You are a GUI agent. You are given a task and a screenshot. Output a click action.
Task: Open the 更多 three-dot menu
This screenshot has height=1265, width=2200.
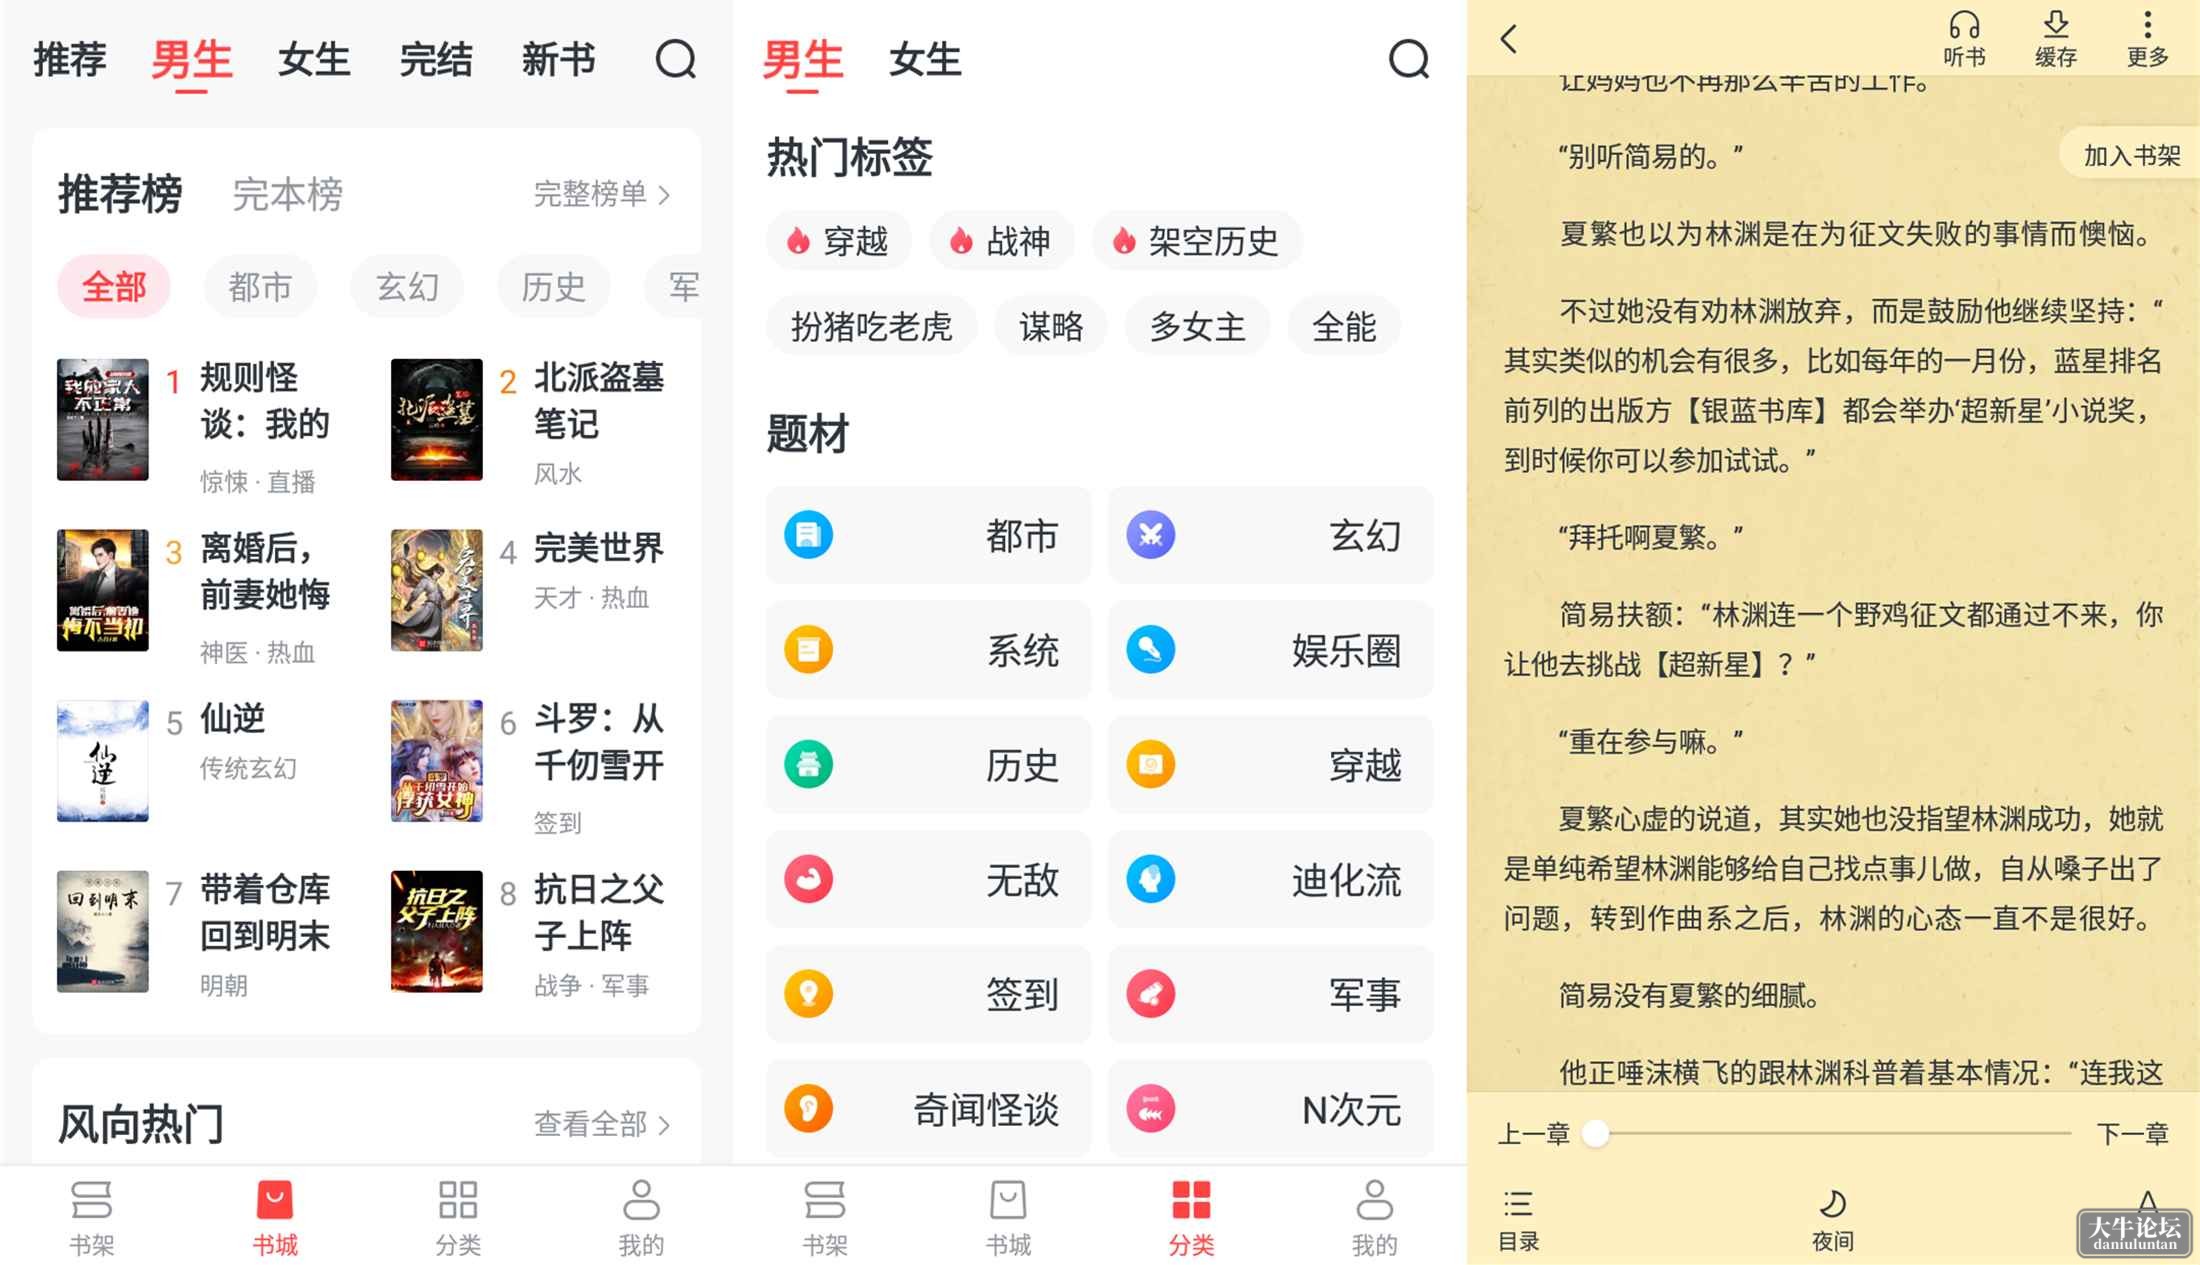click(x=2147, y=39)
